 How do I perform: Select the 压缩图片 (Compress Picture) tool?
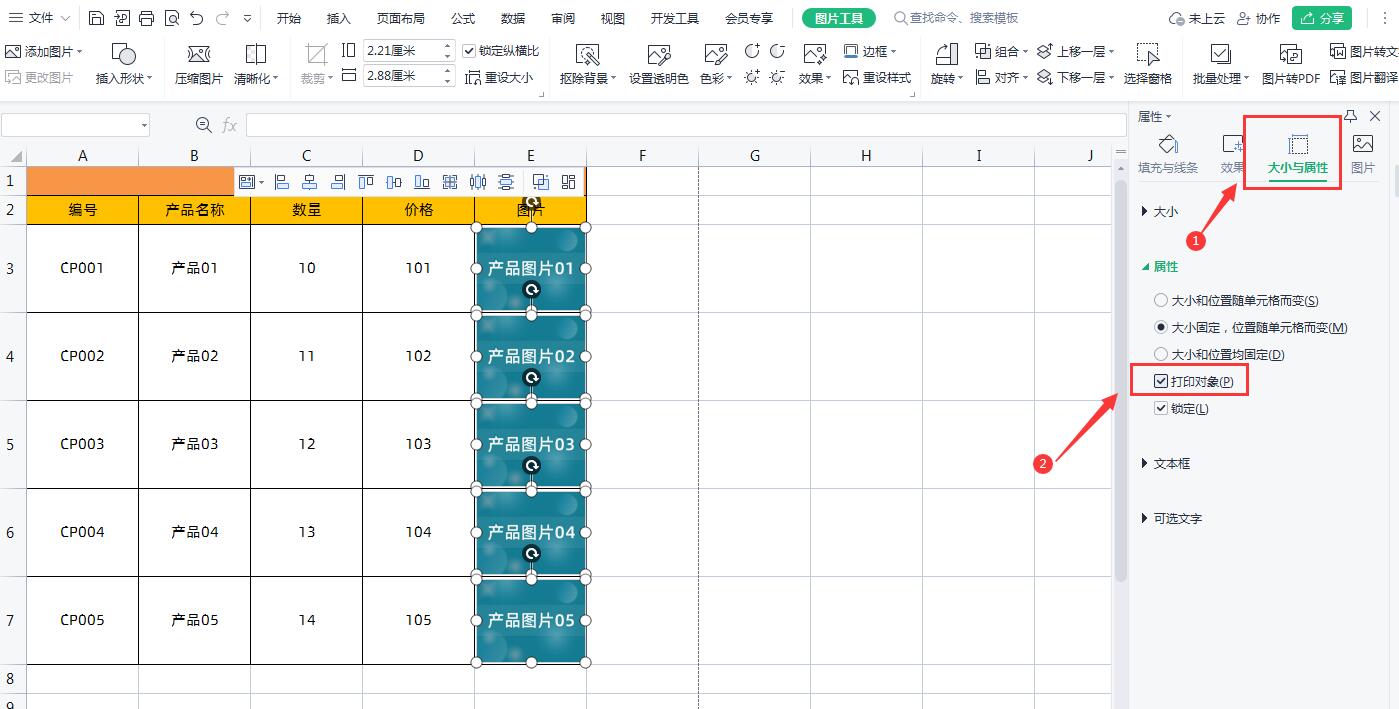pyautogui.click(x=197, y=60)
